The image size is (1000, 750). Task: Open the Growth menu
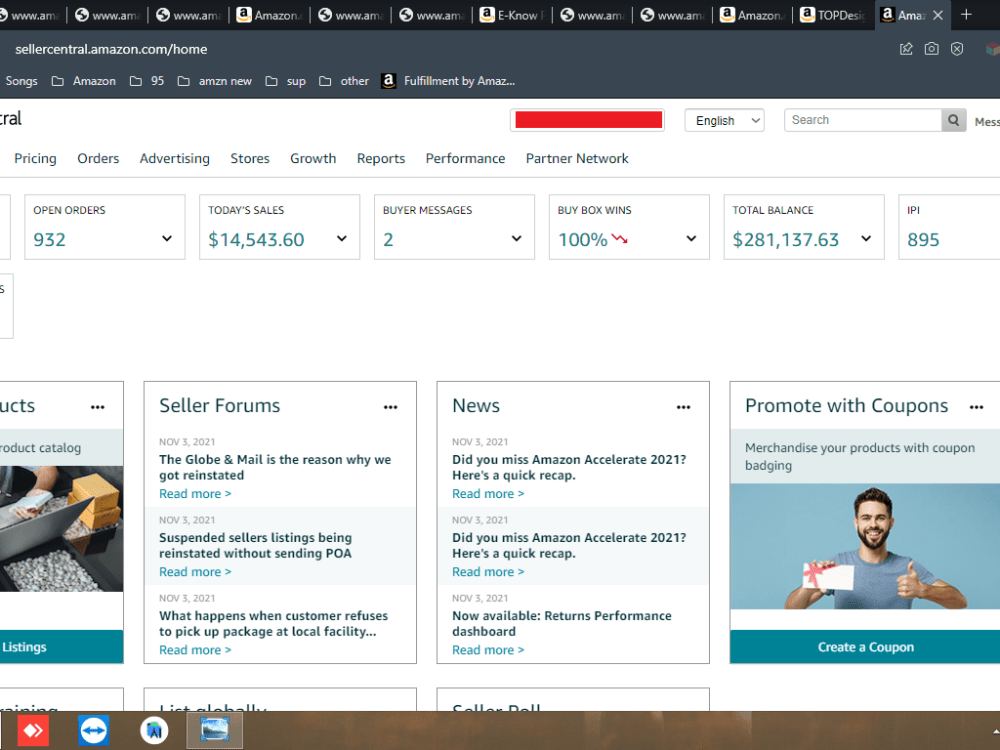click(313, 158)
